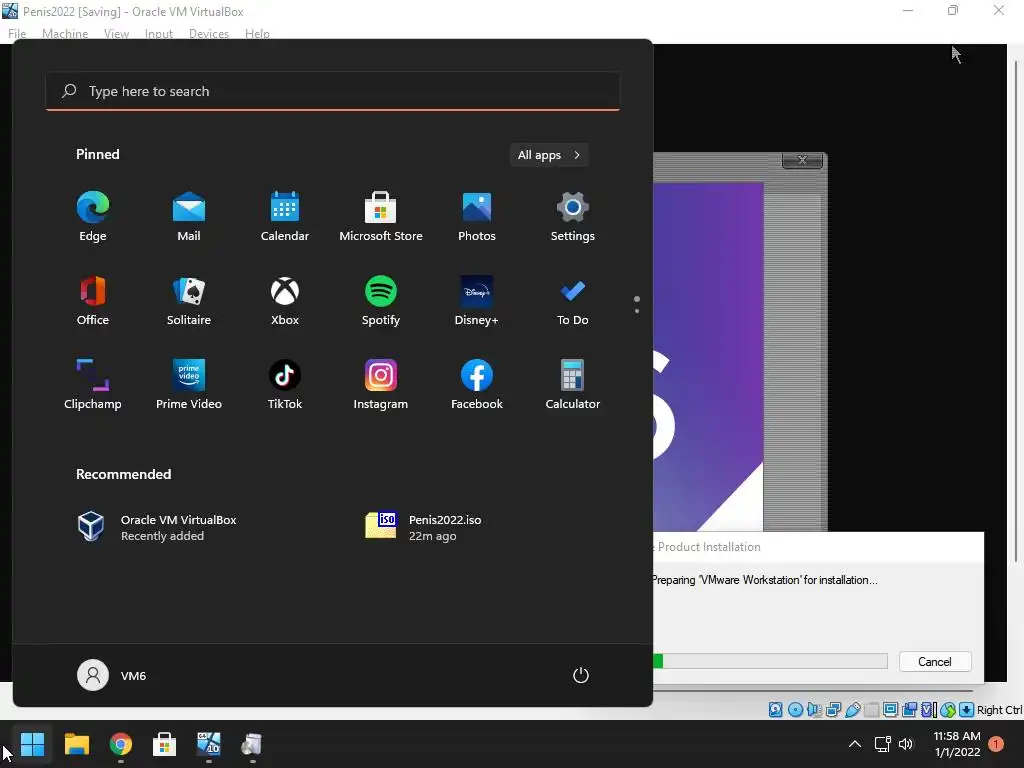Open the pinned Settings gear app
The height and width of the screenshot is (768, 1024).
coord(573,217)
